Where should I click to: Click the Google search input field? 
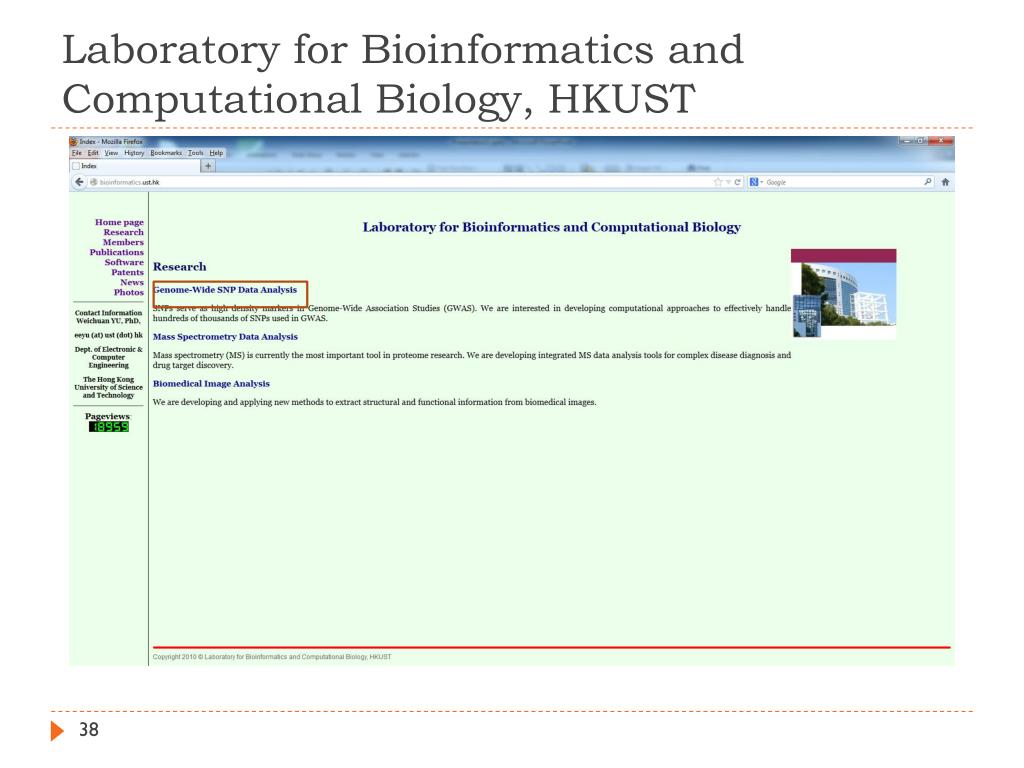[842, 182]
